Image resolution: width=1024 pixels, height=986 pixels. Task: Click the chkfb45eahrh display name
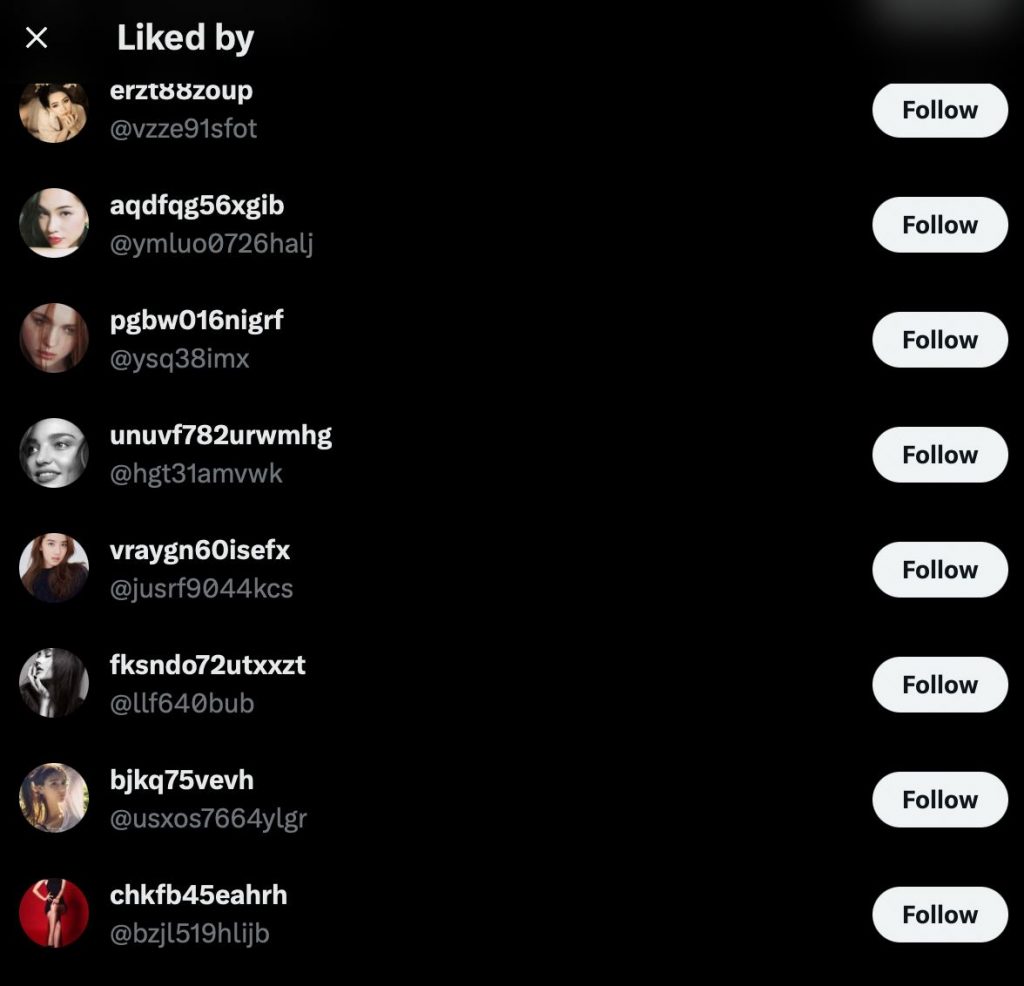point(198,895)
